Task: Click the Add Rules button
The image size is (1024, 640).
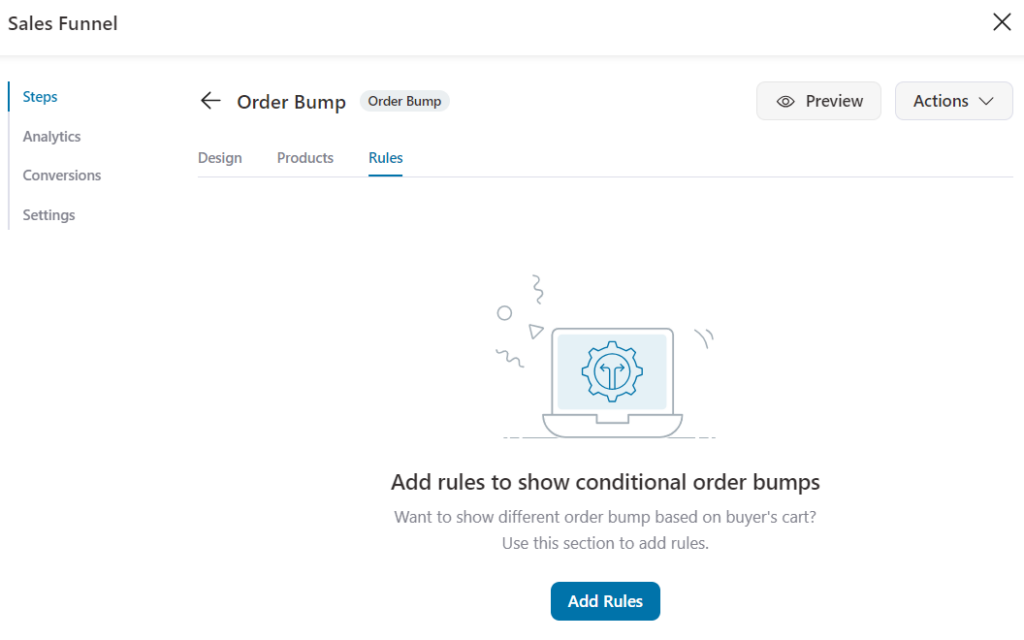Action: pos(605,601)
